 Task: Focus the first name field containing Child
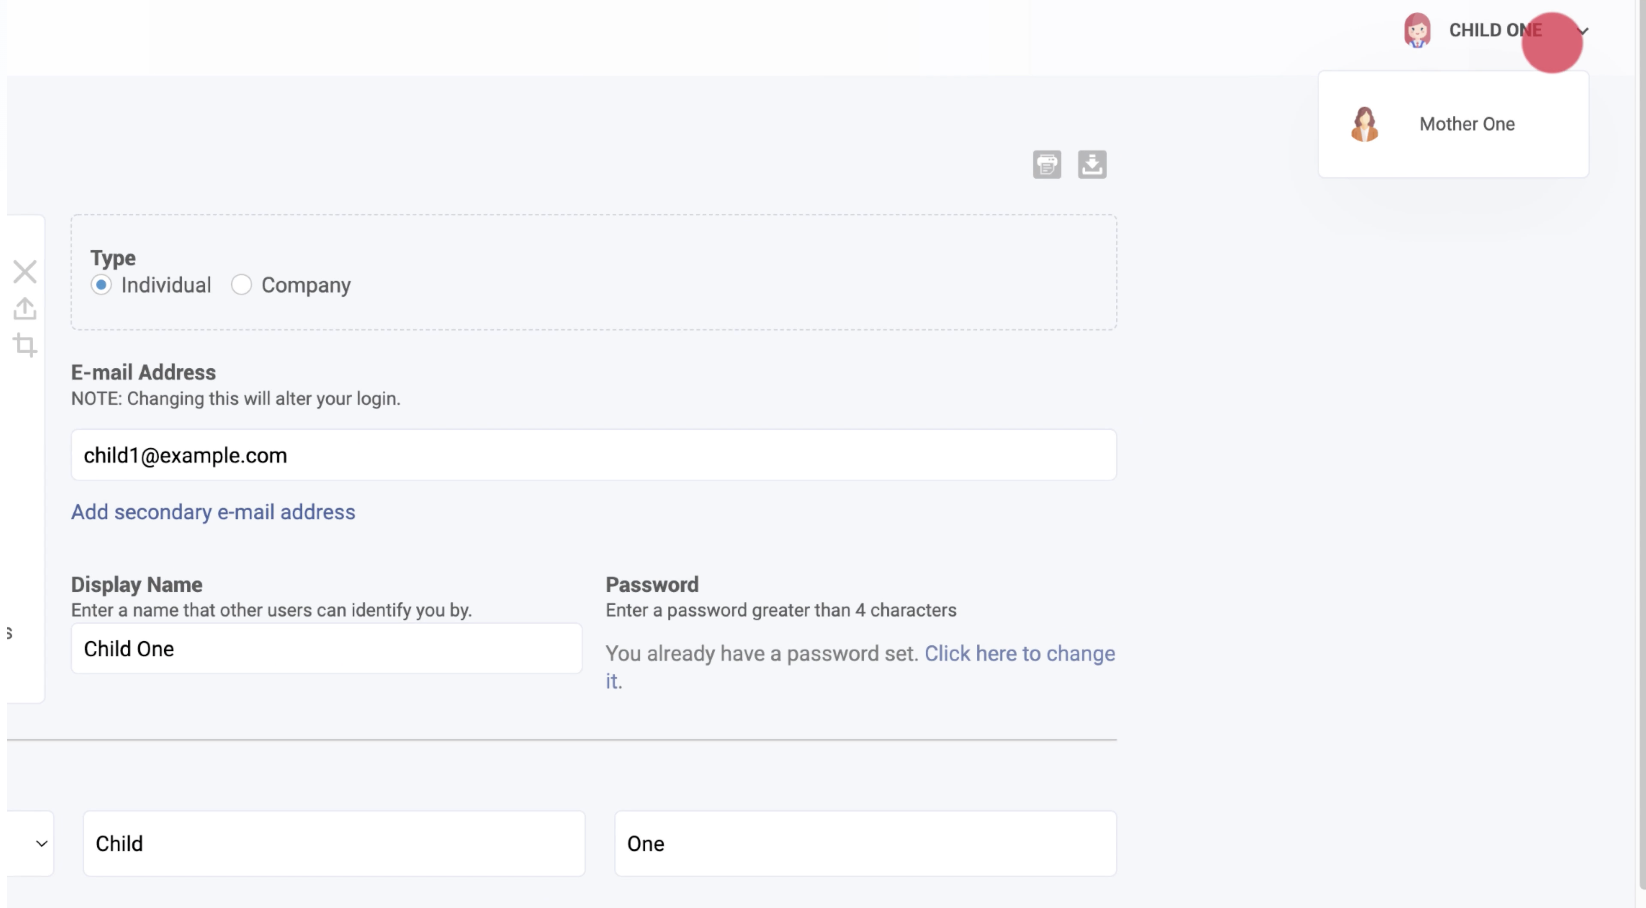tap(334, 844)
